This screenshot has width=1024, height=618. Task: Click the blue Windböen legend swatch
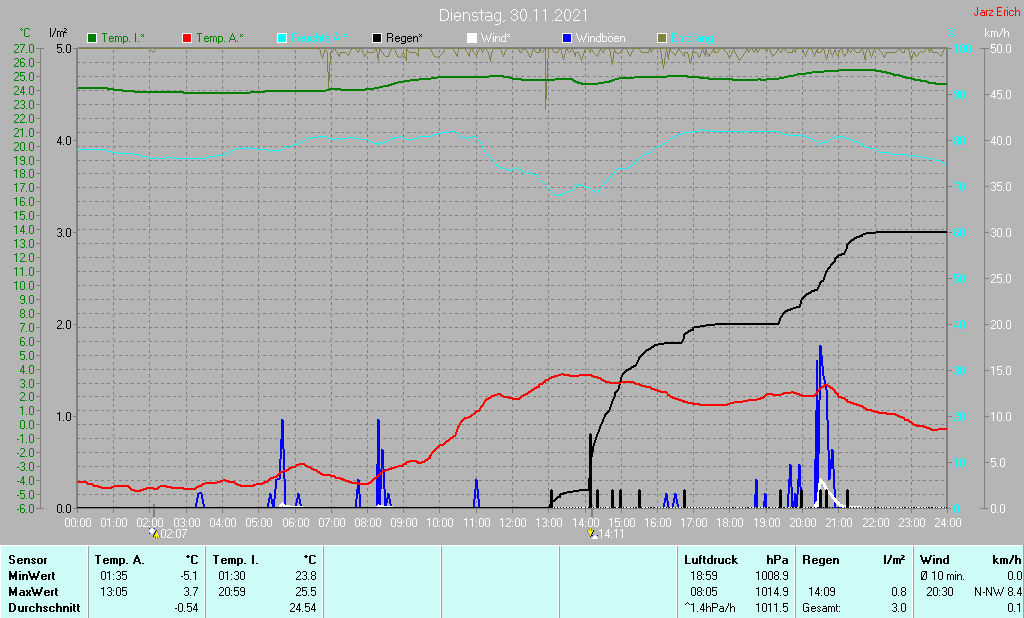[x=567, y=39]
